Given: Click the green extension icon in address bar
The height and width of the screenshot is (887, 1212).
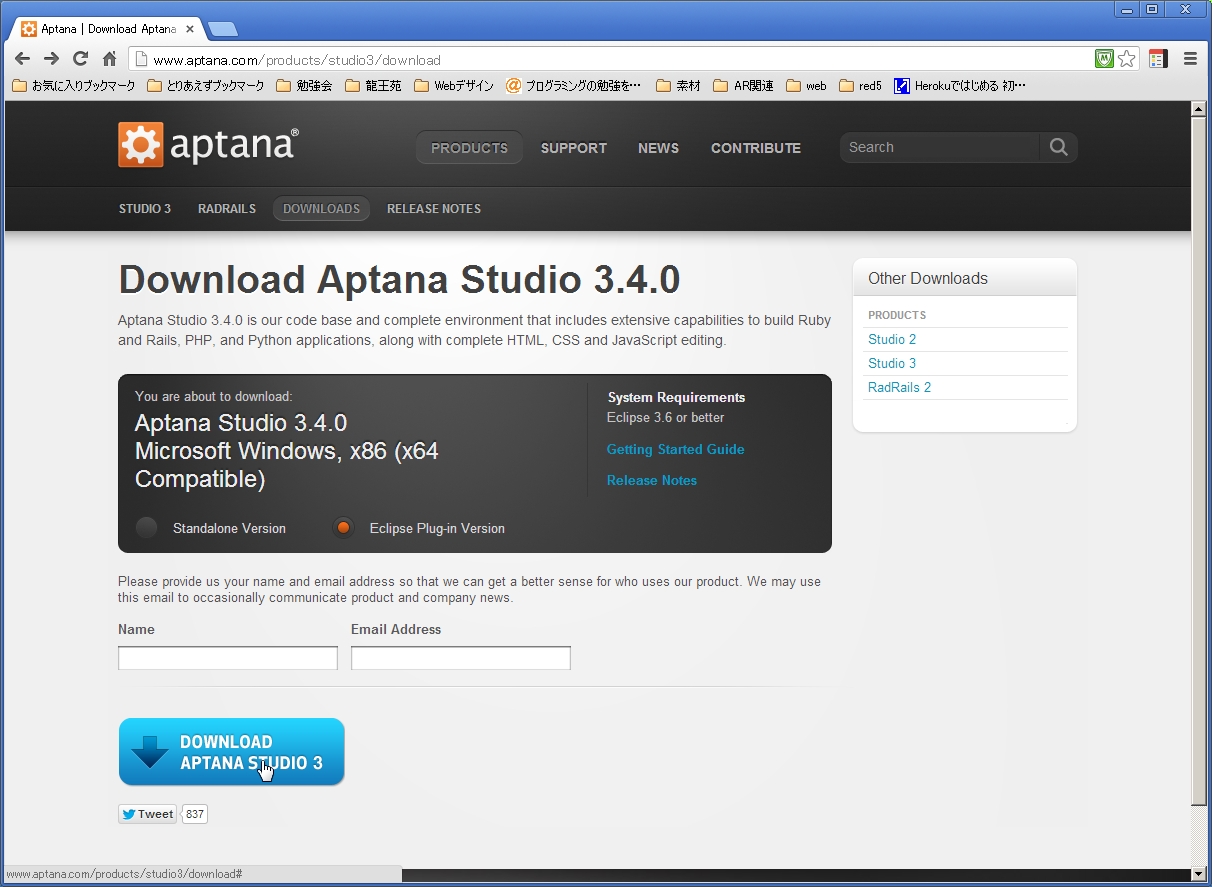Looking at the screenshot, I should click(1104, 59).
